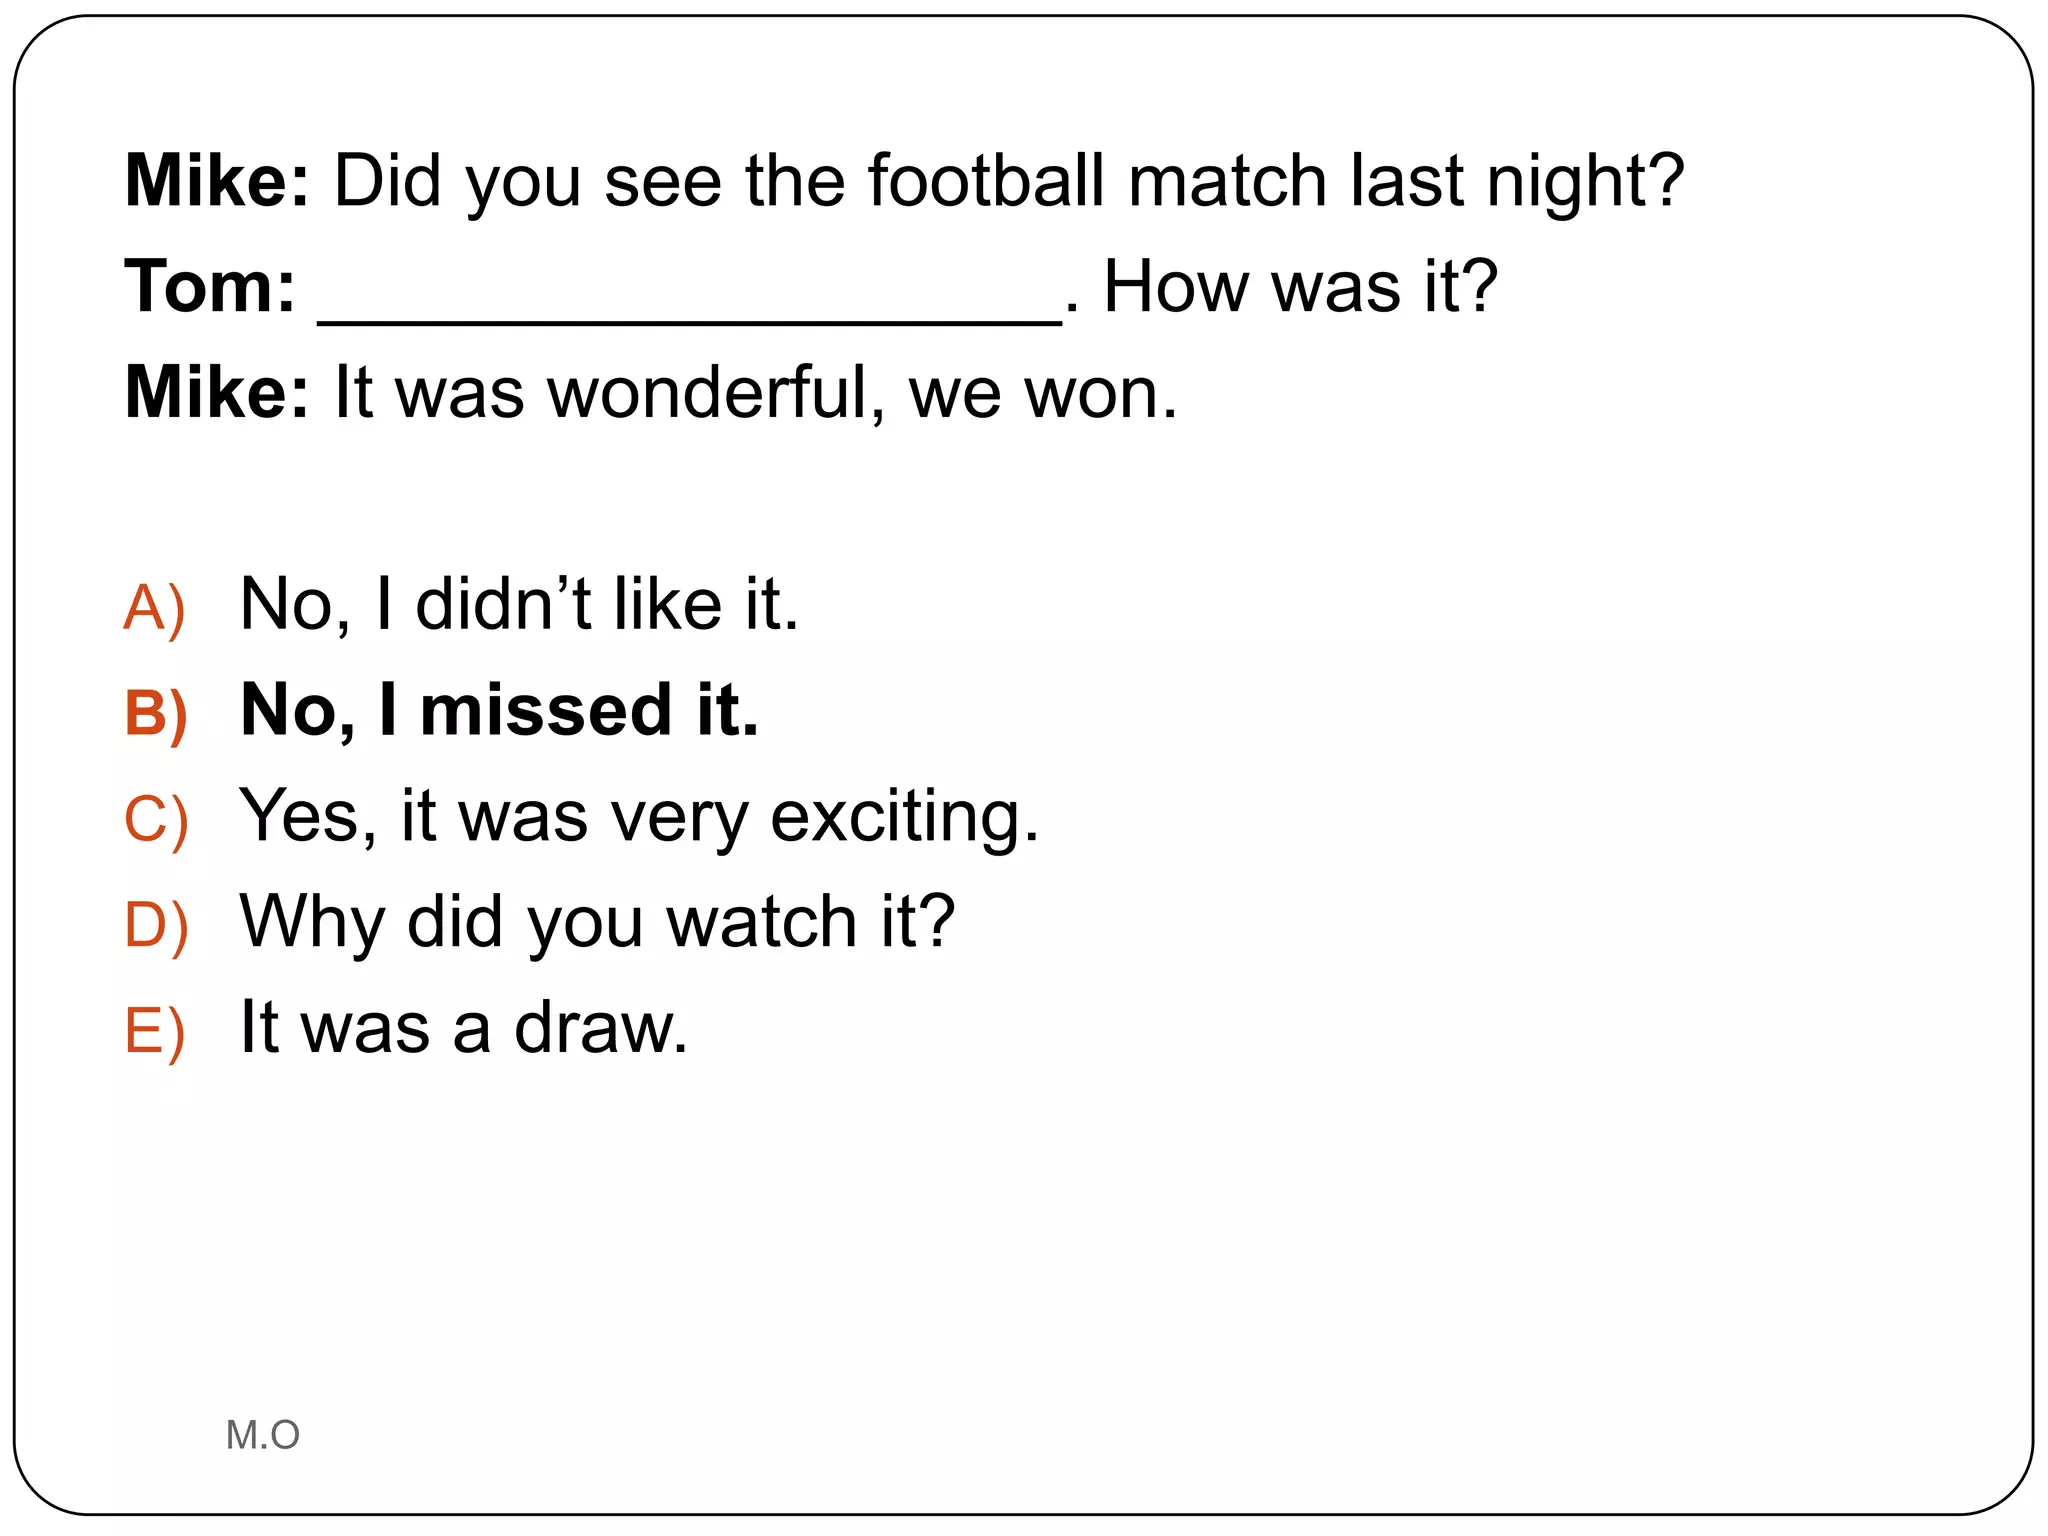Click the orange C) option letter
This screenshot has height=1536, width=2048.
click(156, 820)
